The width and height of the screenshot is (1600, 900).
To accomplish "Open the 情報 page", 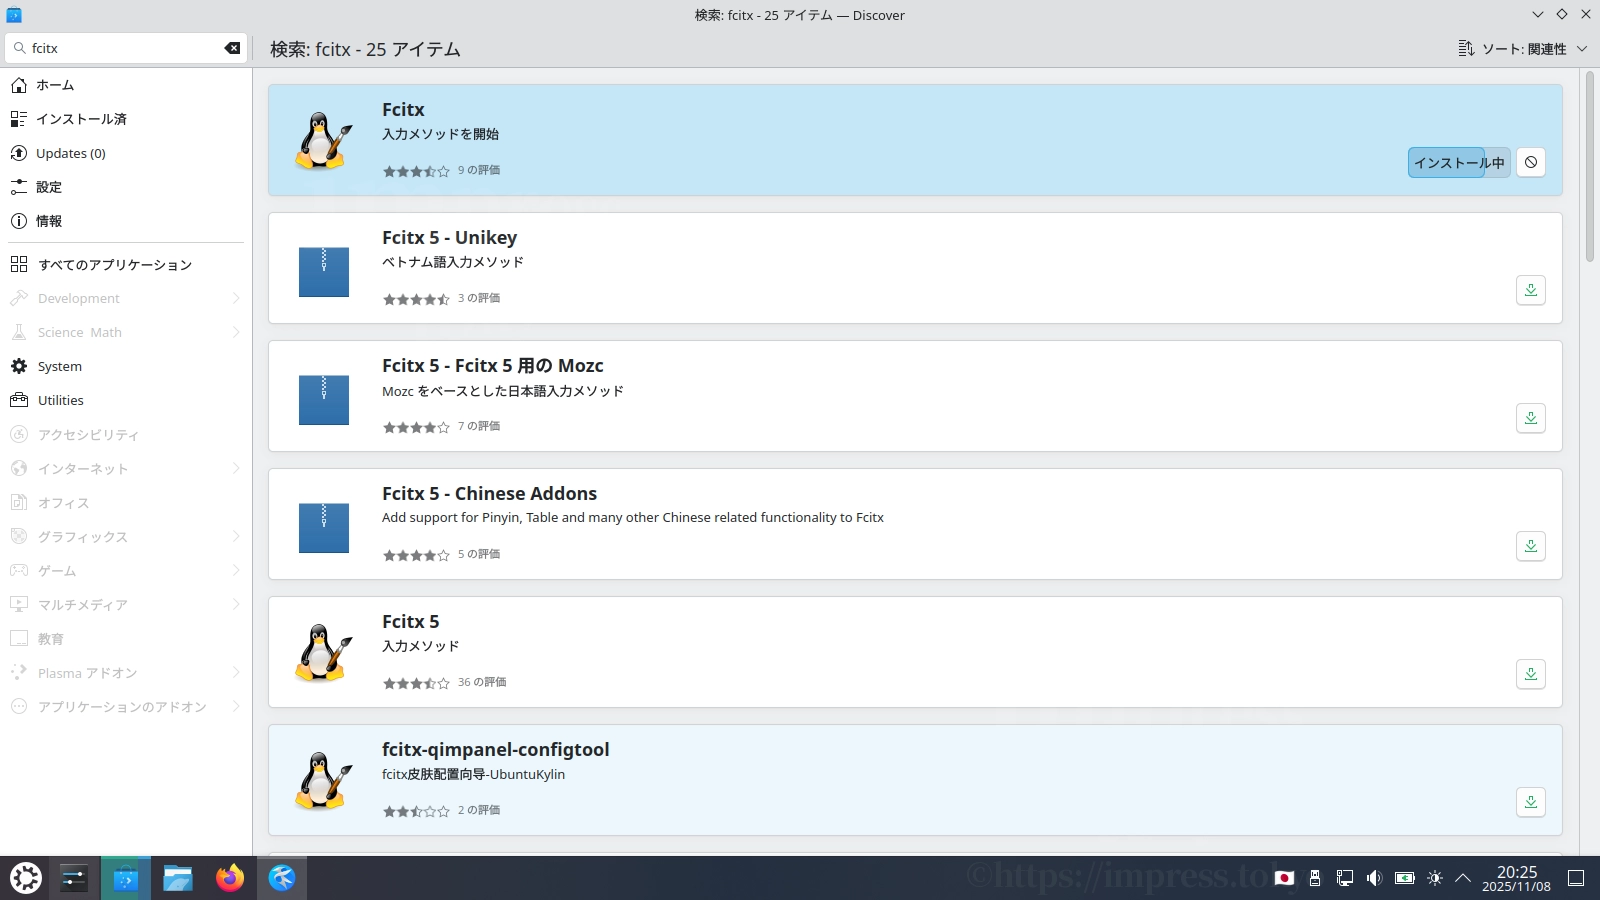I will pos(126,221).
